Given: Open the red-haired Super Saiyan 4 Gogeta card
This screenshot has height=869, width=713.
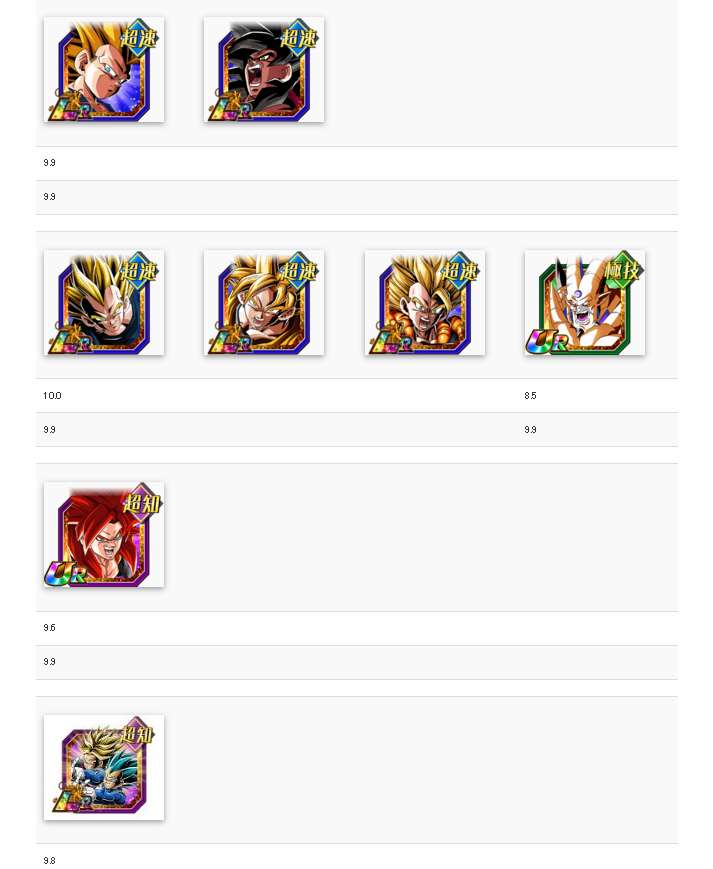Looking at the screenshot, I should click(x=104, y=534).
